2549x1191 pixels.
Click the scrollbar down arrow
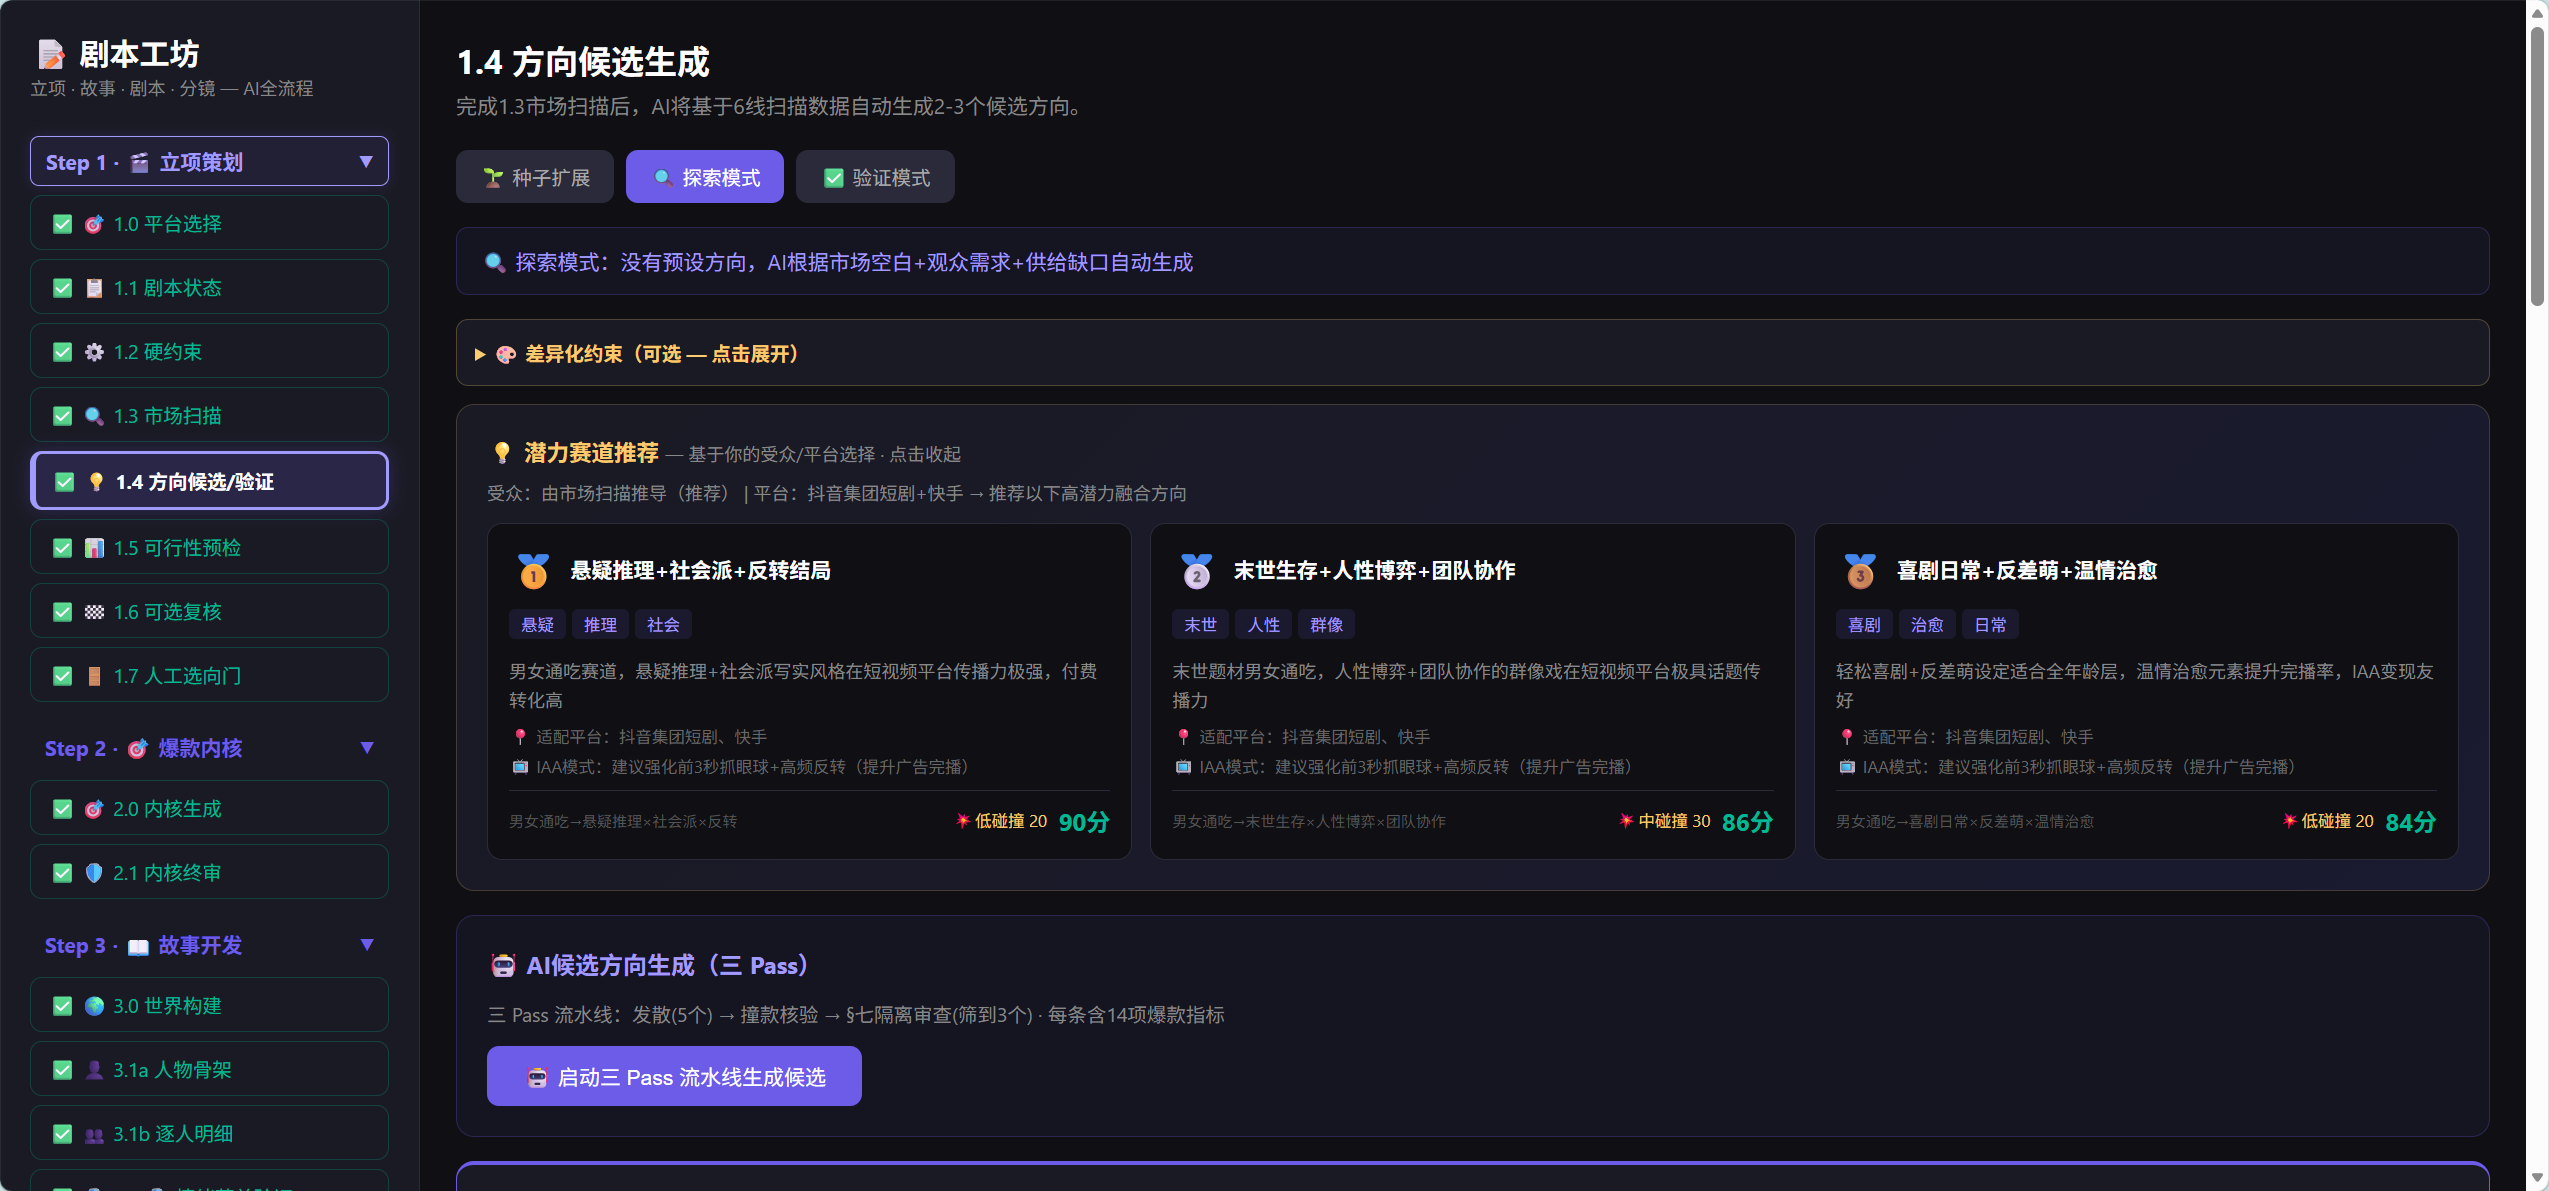pyautogui.click(x=2538, y=1178)
